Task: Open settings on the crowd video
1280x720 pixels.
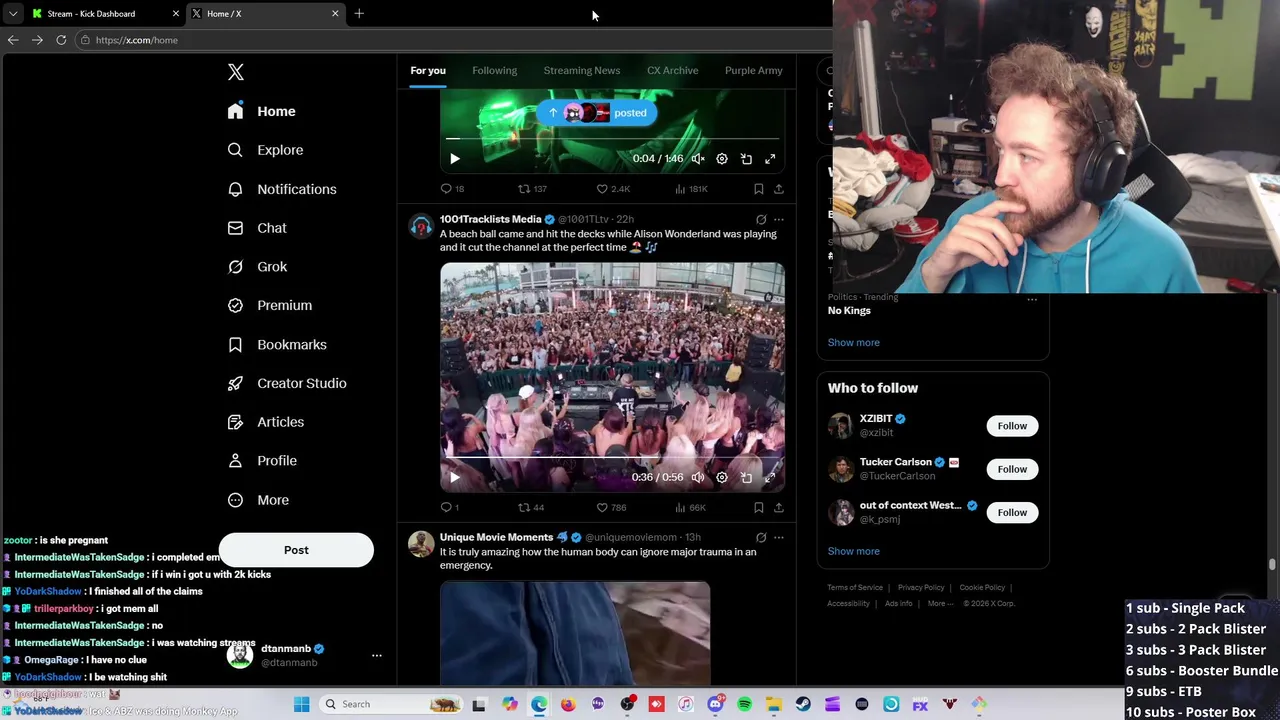Action: coord(722,478)
